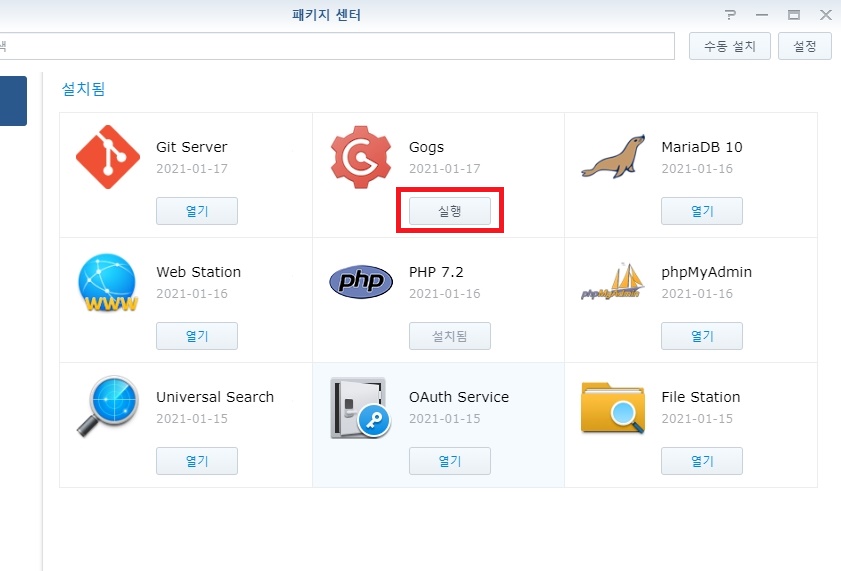841x571 pixels.
Task: Maximize the 패키지 센터 window
Action: coord(794,15)
